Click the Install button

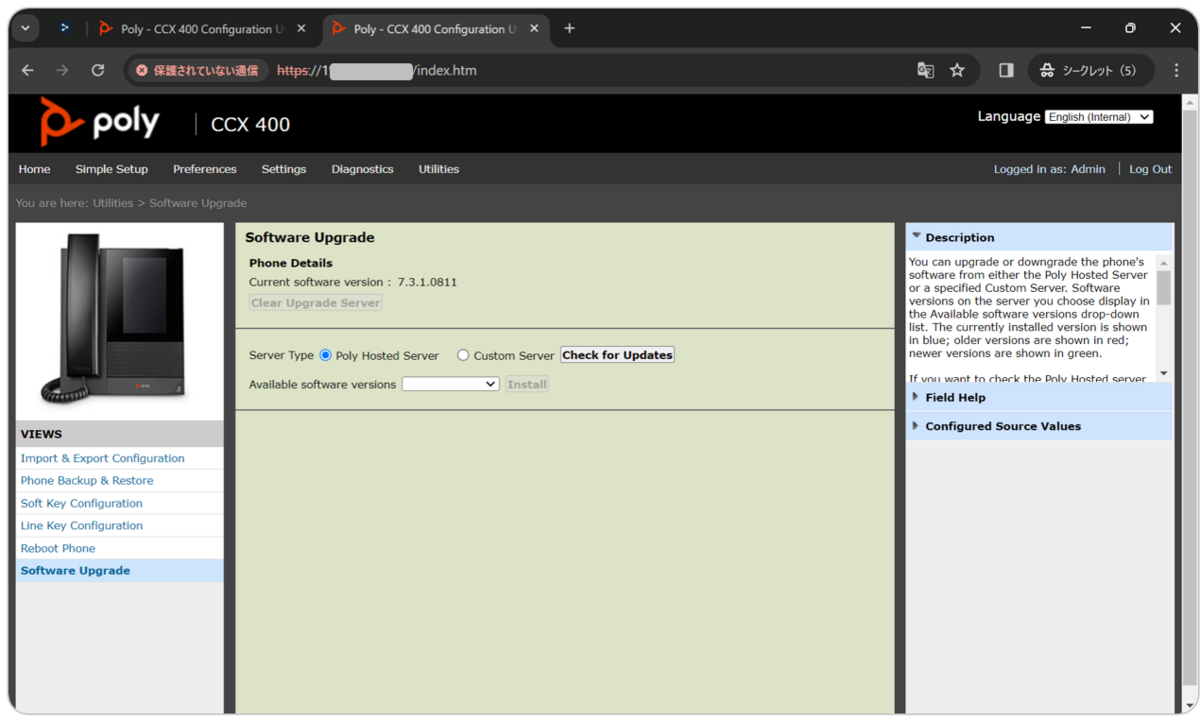tap(527, 384)
